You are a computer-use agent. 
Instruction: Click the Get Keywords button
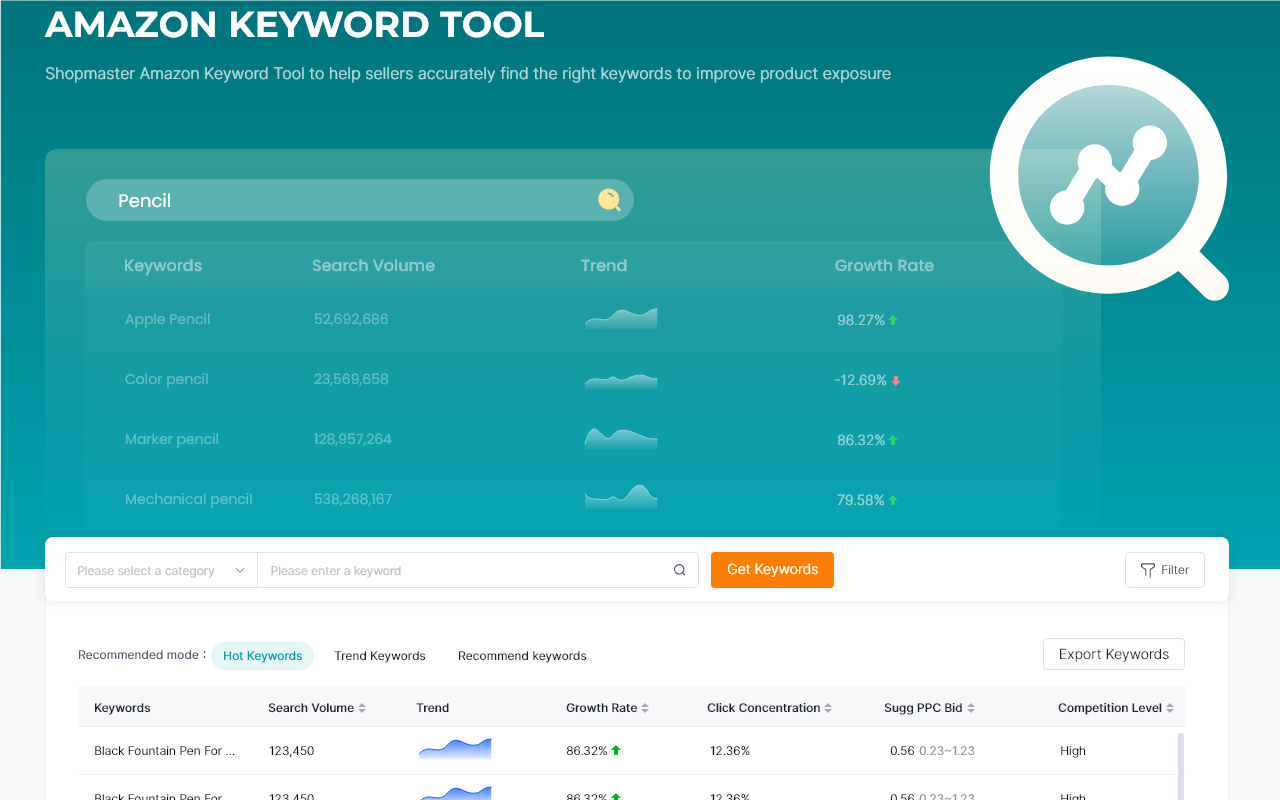772,570
